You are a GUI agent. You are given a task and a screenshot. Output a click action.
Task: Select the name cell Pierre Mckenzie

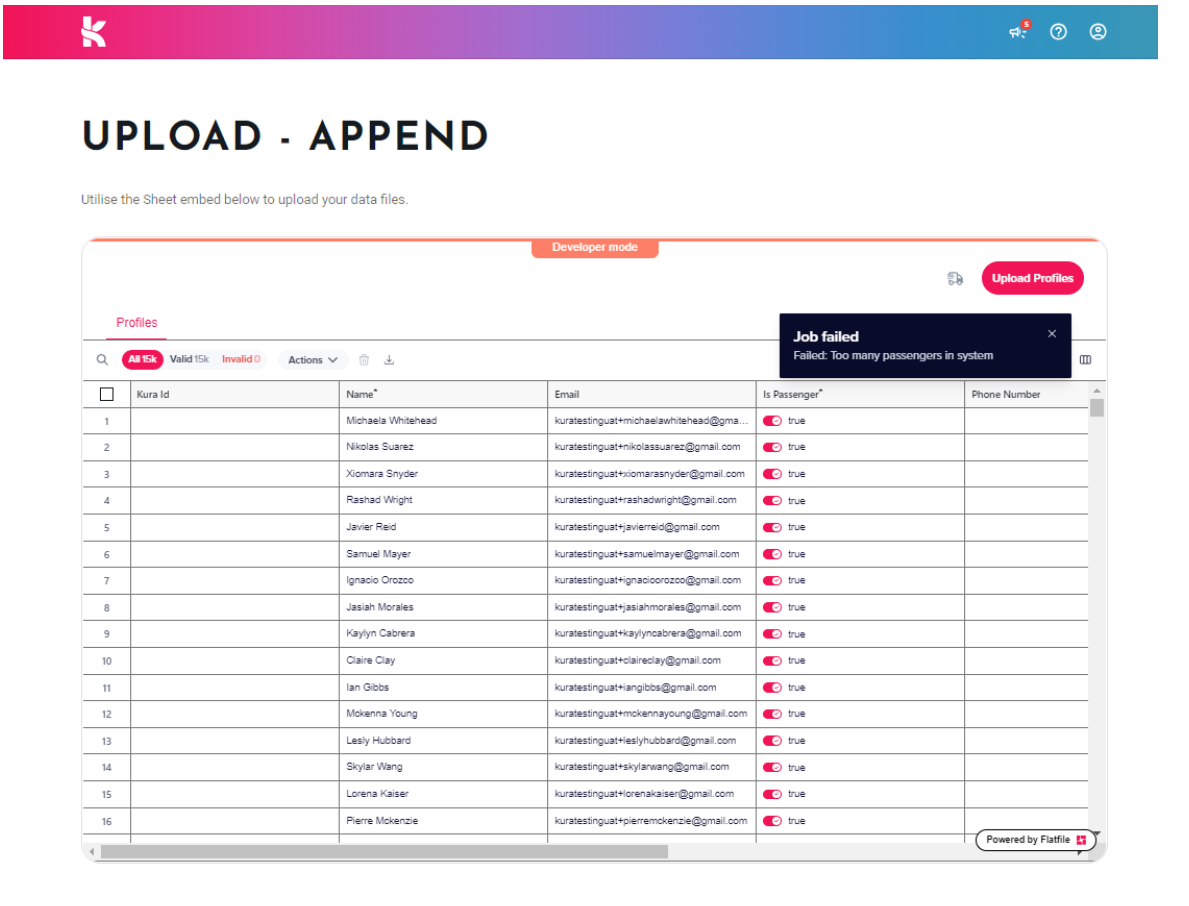pos(443,821)
